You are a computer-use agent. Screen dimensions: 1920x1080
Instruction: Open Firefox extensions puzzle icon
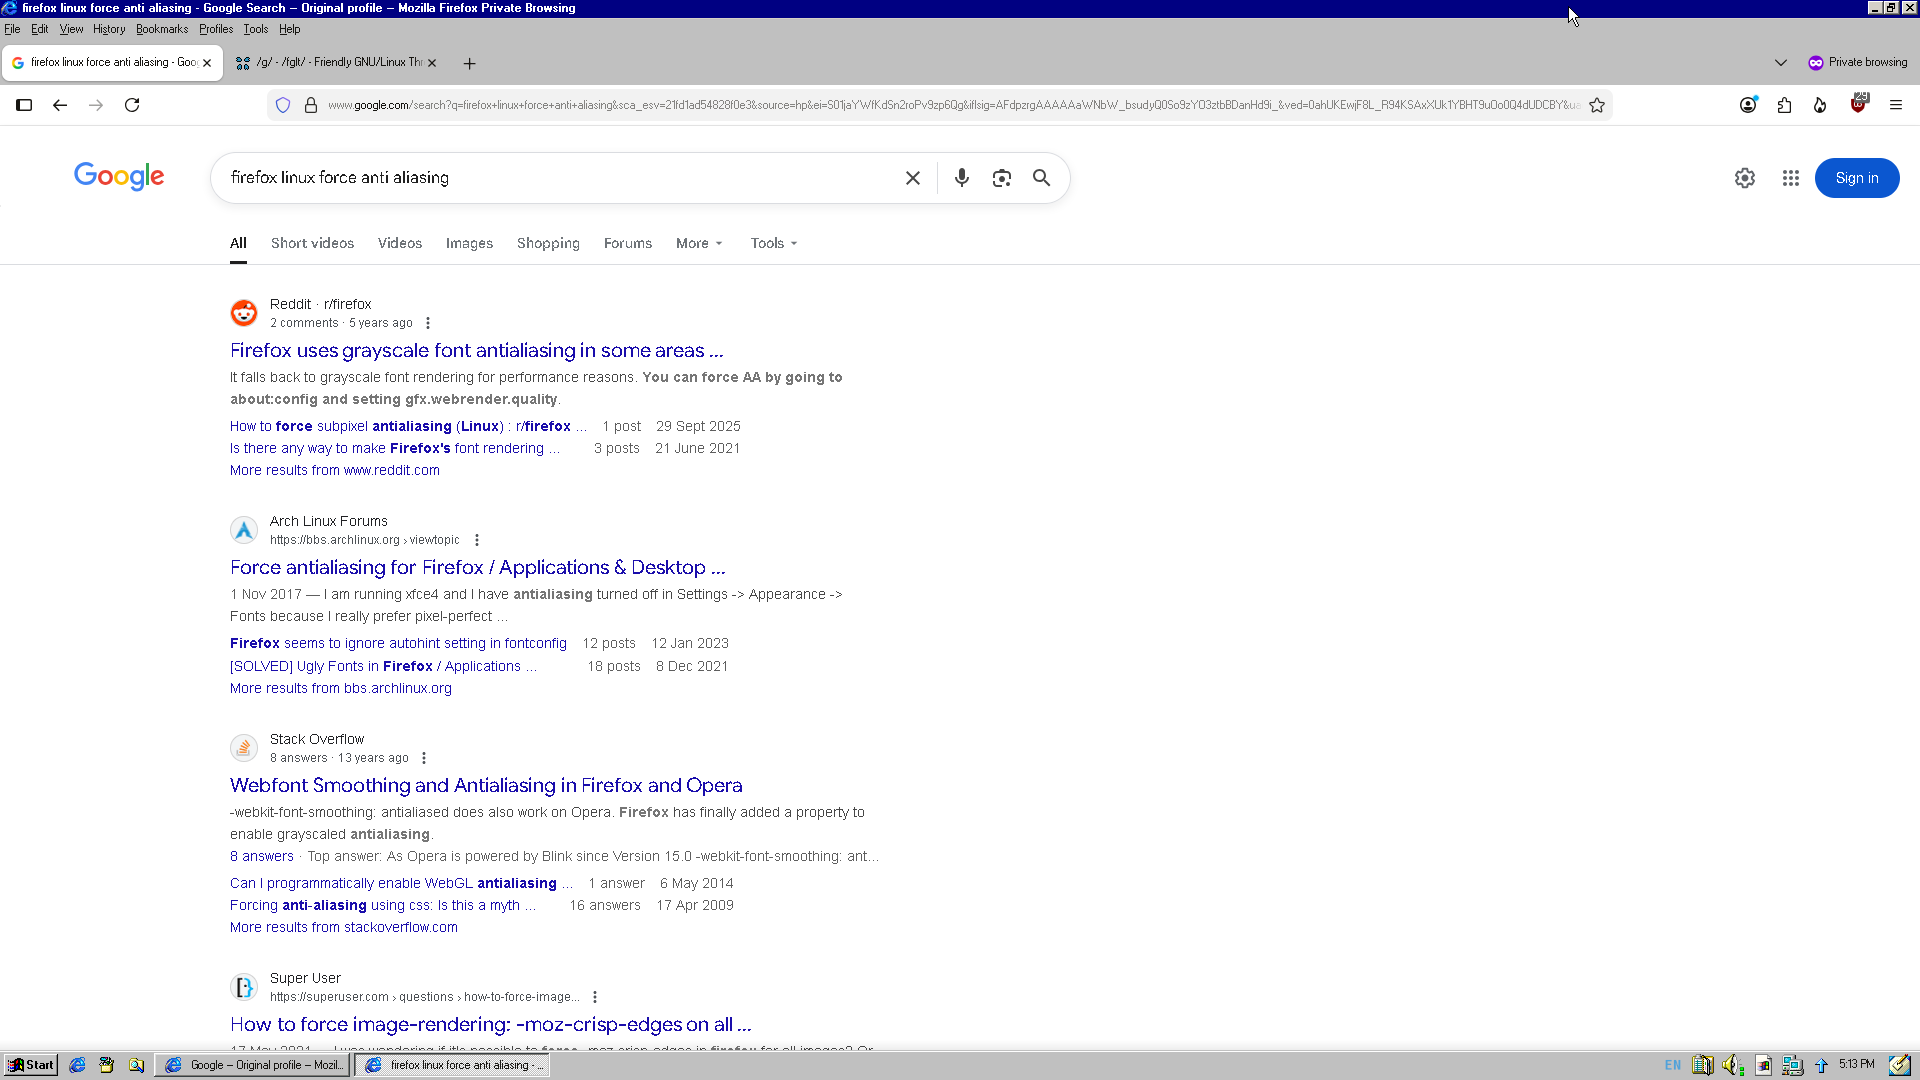click(1784, 105)
